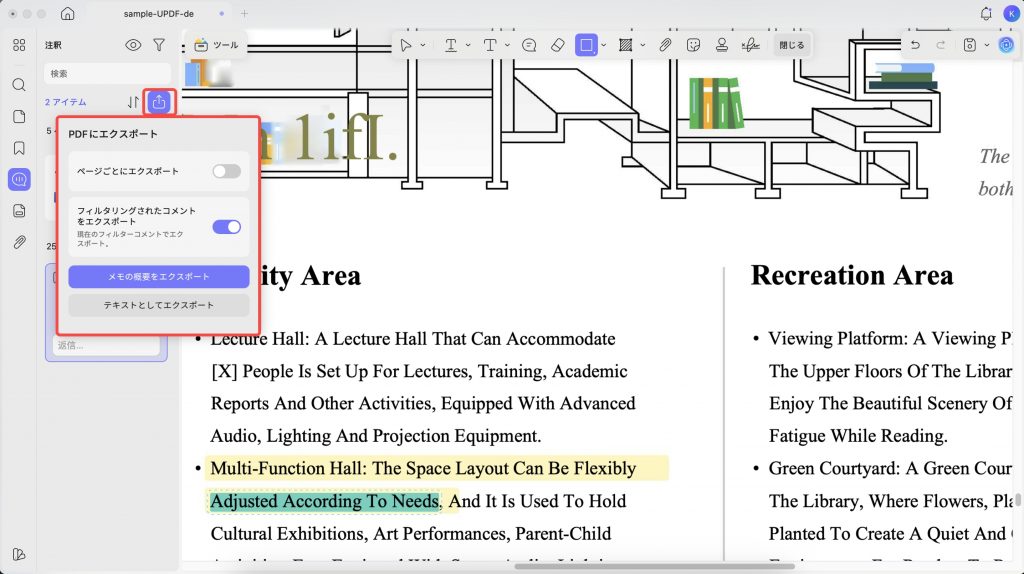This screenshot has height=574, width=1024.
Task: Click the sort comments icon
Action: (x=133, y=102)
